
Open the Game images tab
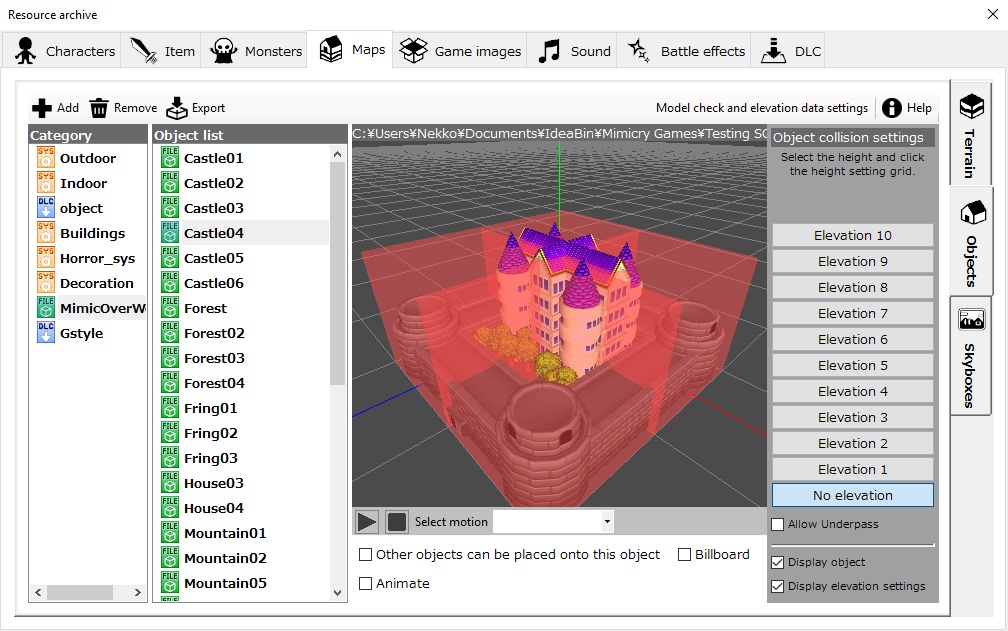(x=460, y=51)
